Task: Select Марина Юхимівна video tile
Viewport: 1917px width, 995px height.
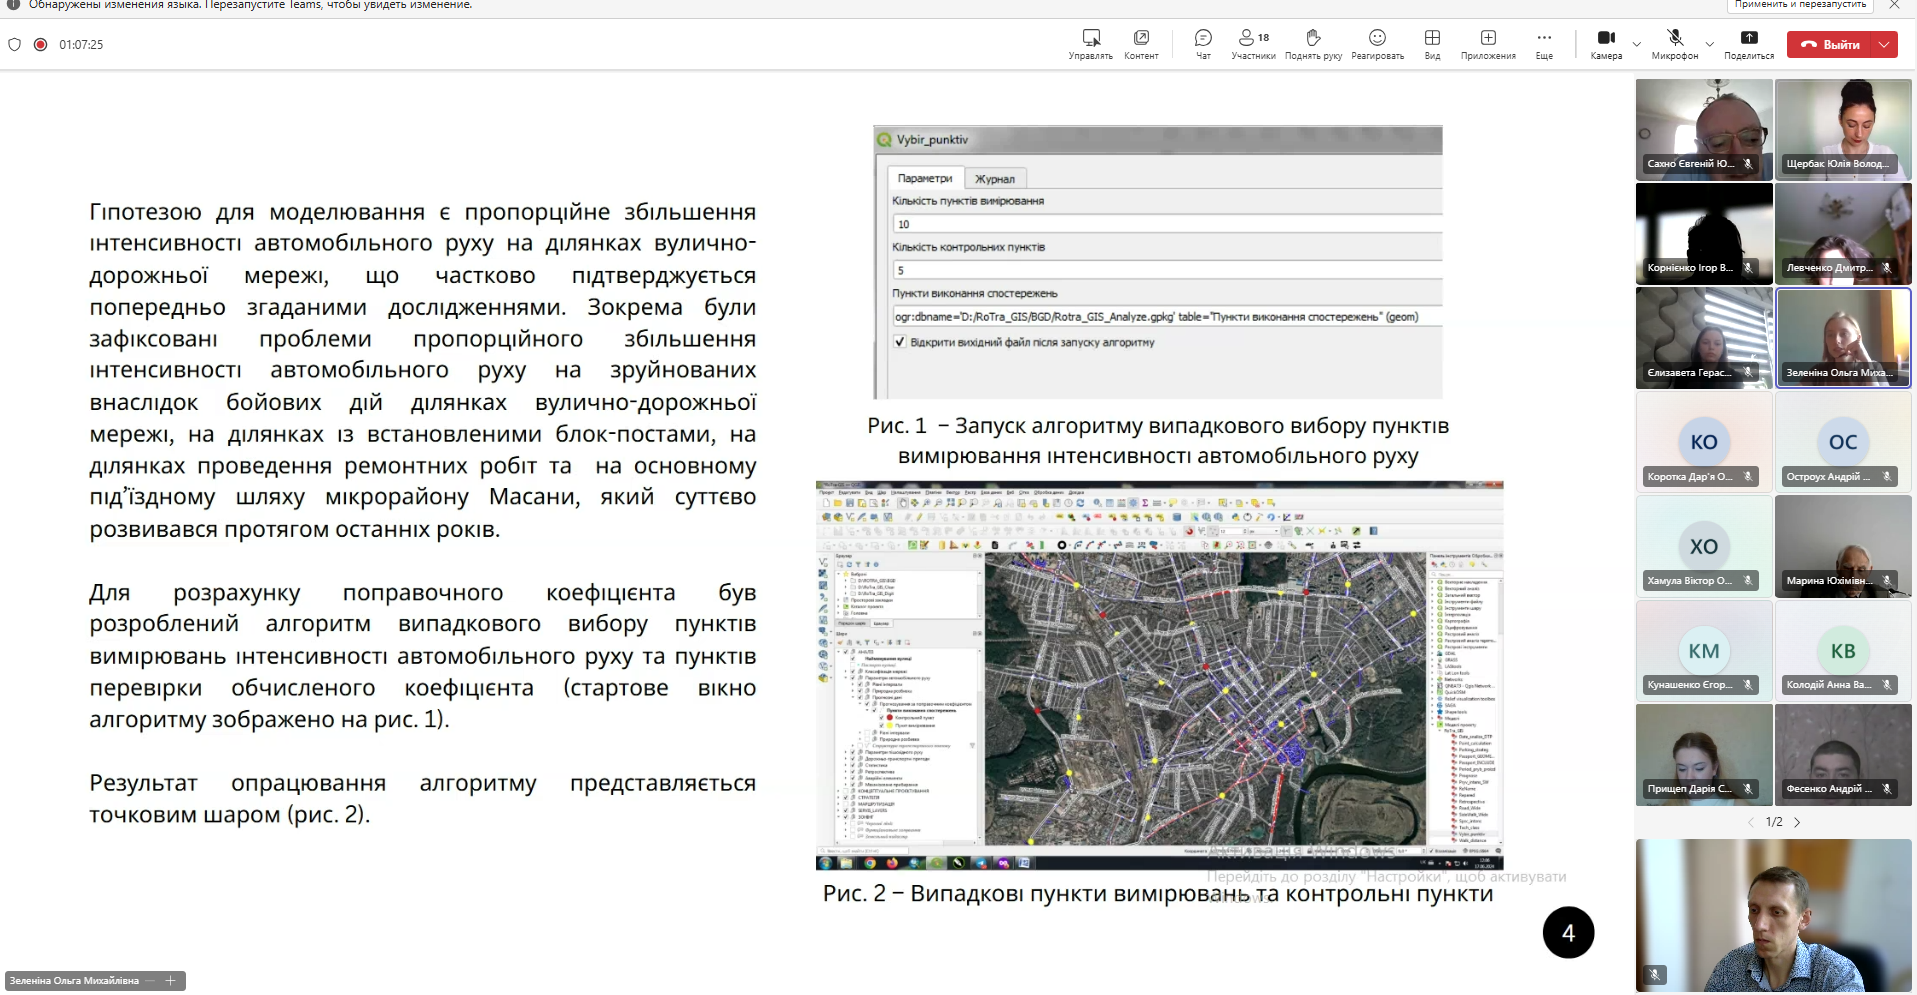Action: [1843, 546]
